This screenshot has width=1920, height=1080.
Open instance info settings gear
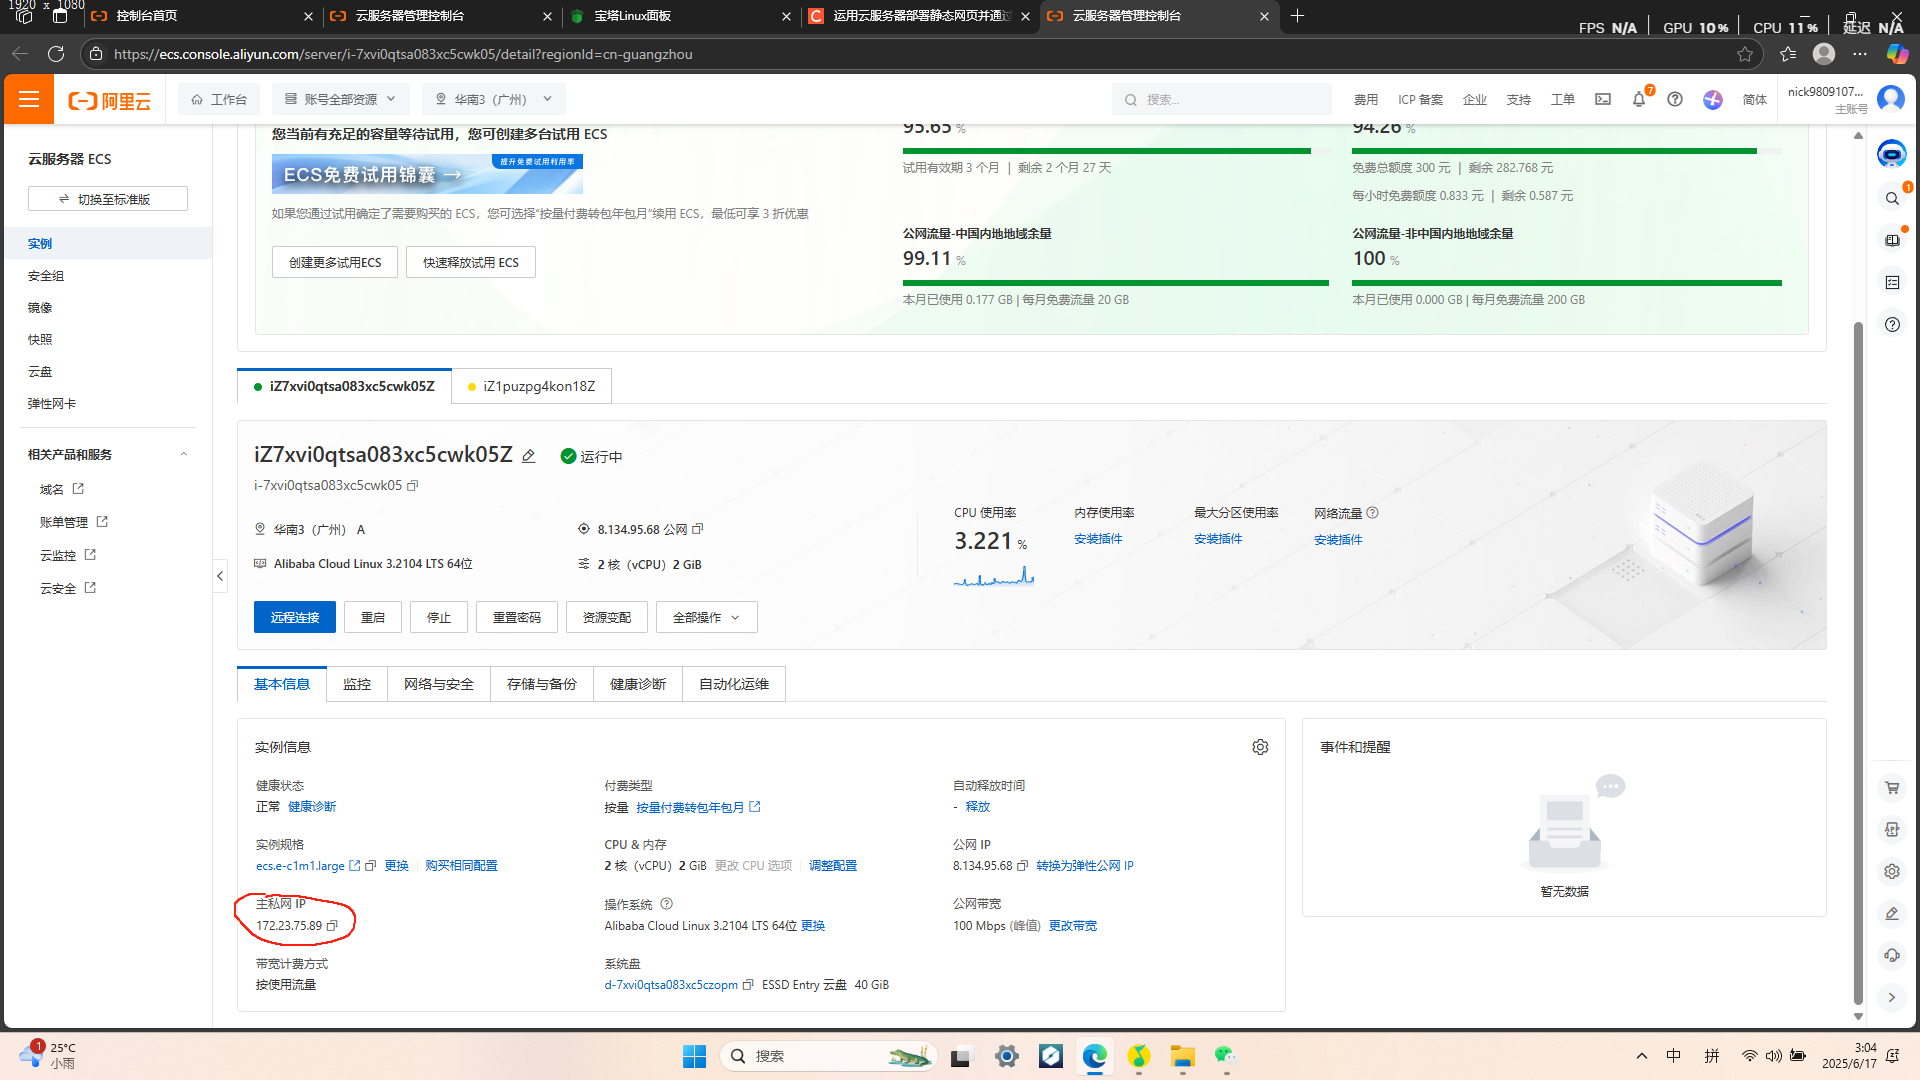pyautogui.click(x=1260, y=747)
